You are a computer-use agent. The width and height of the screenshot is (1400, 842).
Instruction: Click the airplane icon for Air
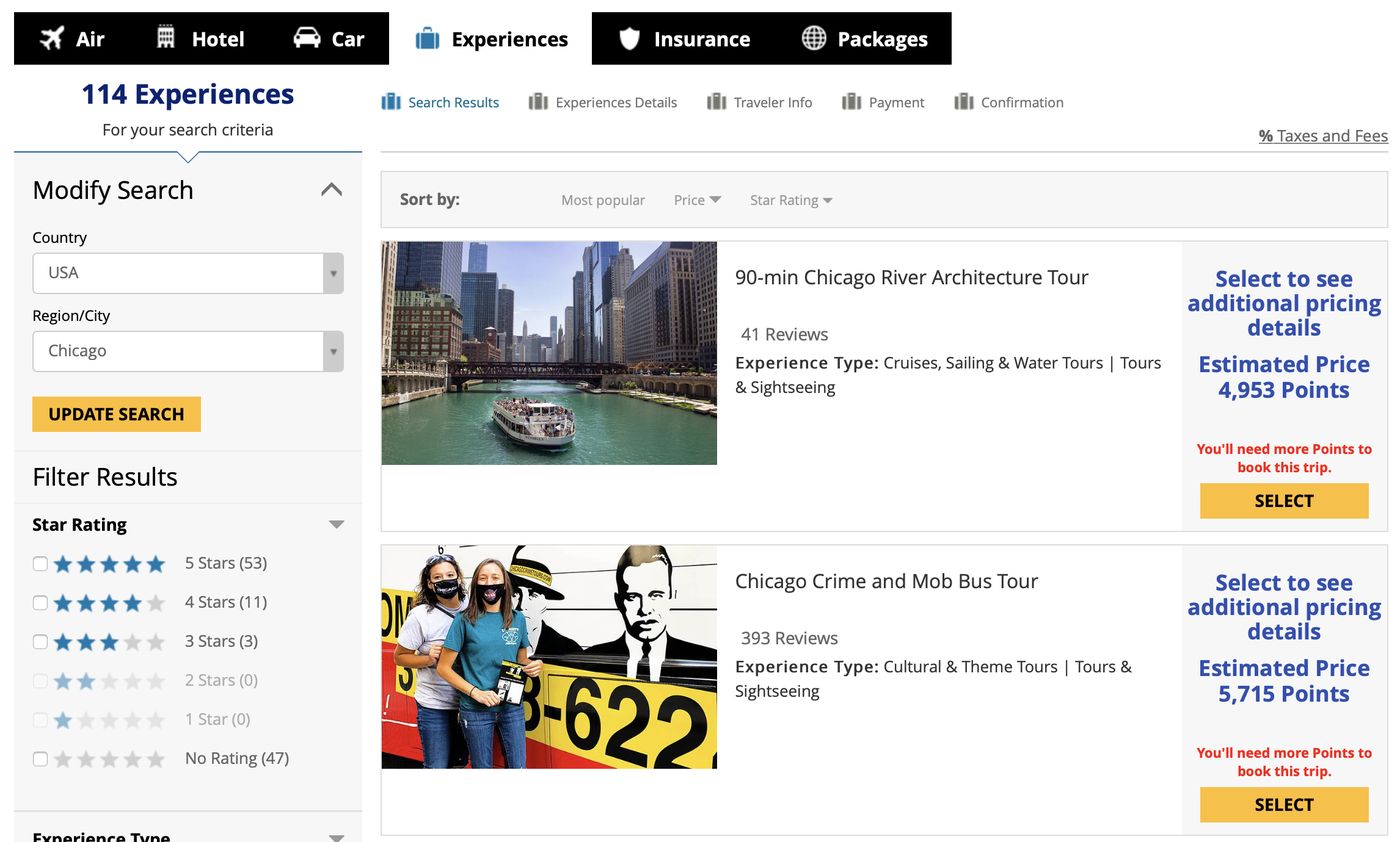51,39
